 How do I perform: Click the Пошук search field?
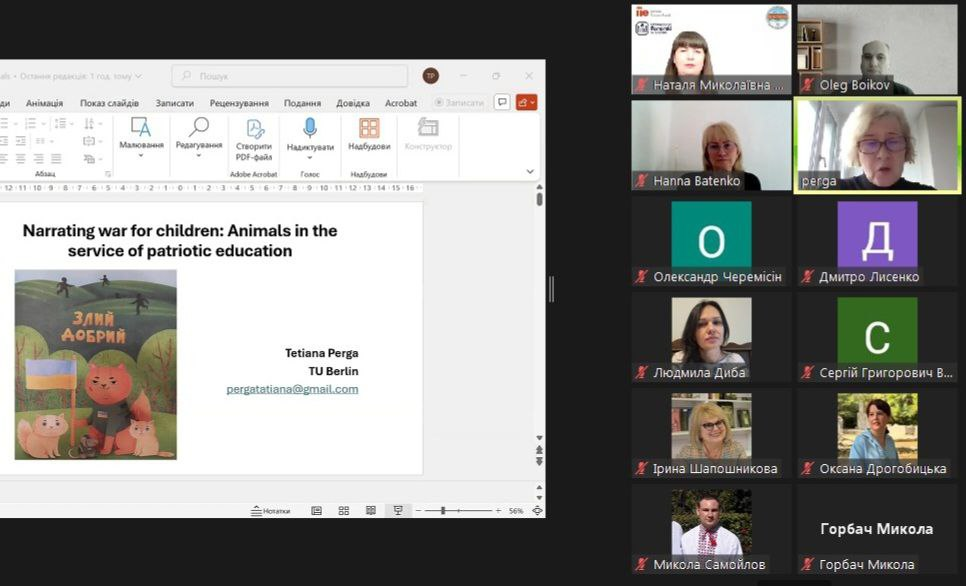pyautogui.click(x=290, y=76)
